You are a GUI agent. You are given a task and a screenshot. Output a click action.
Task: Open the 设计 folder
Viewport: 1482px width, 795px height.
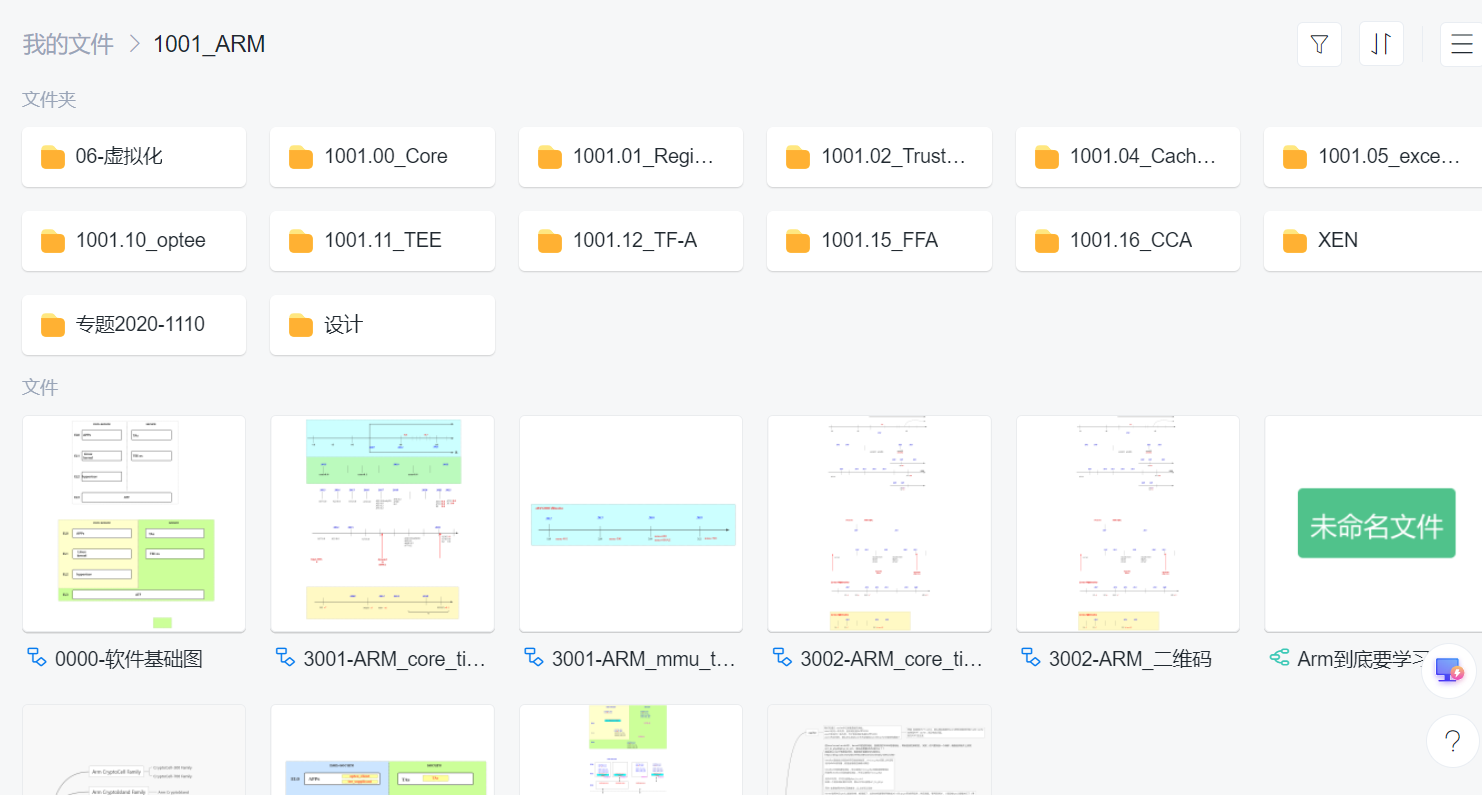tap(382, 325)
